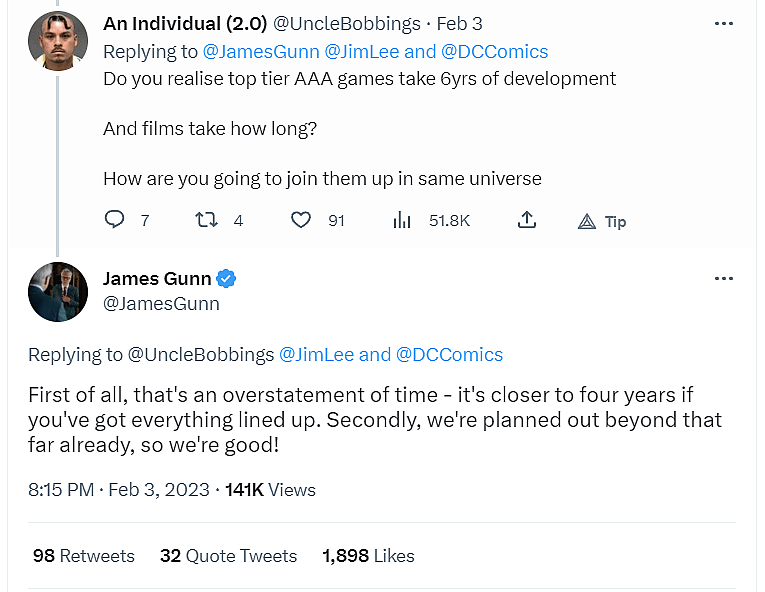Open James Gunn's profile avatar
765x592 pixels.
coord(58,292)
